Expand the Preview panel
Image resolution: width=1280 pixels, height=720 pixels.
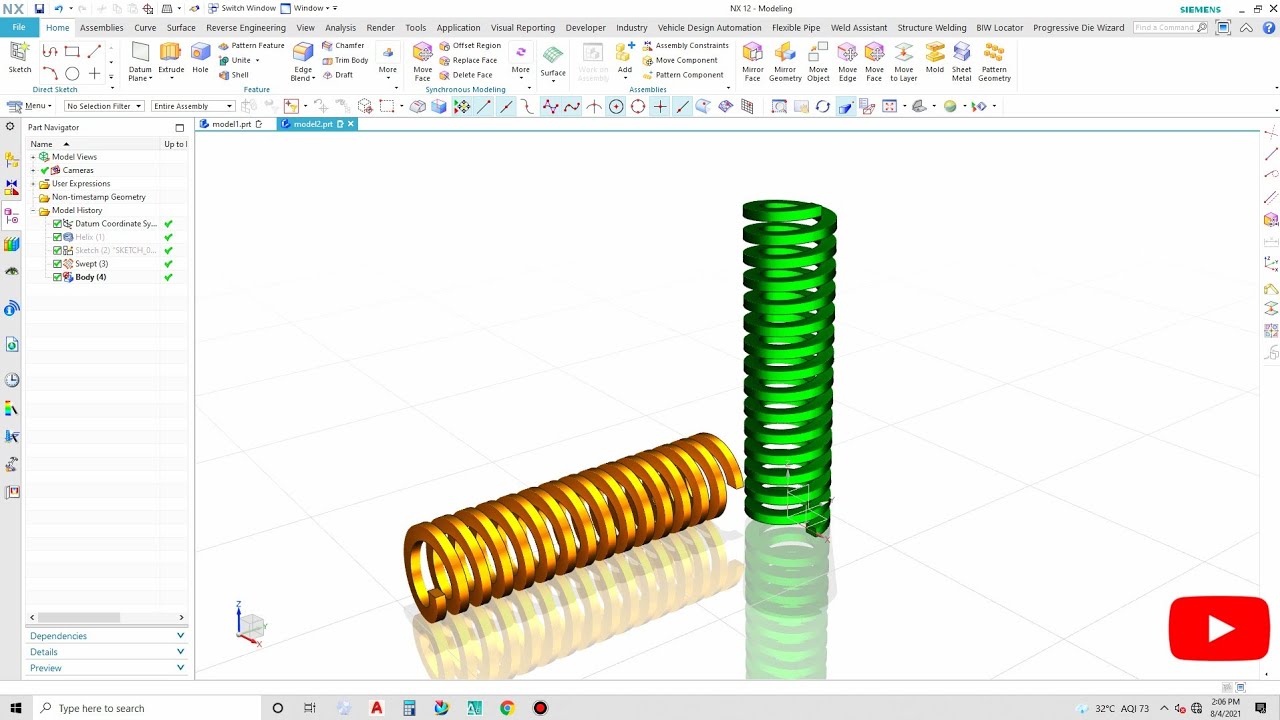pos(106,668)
